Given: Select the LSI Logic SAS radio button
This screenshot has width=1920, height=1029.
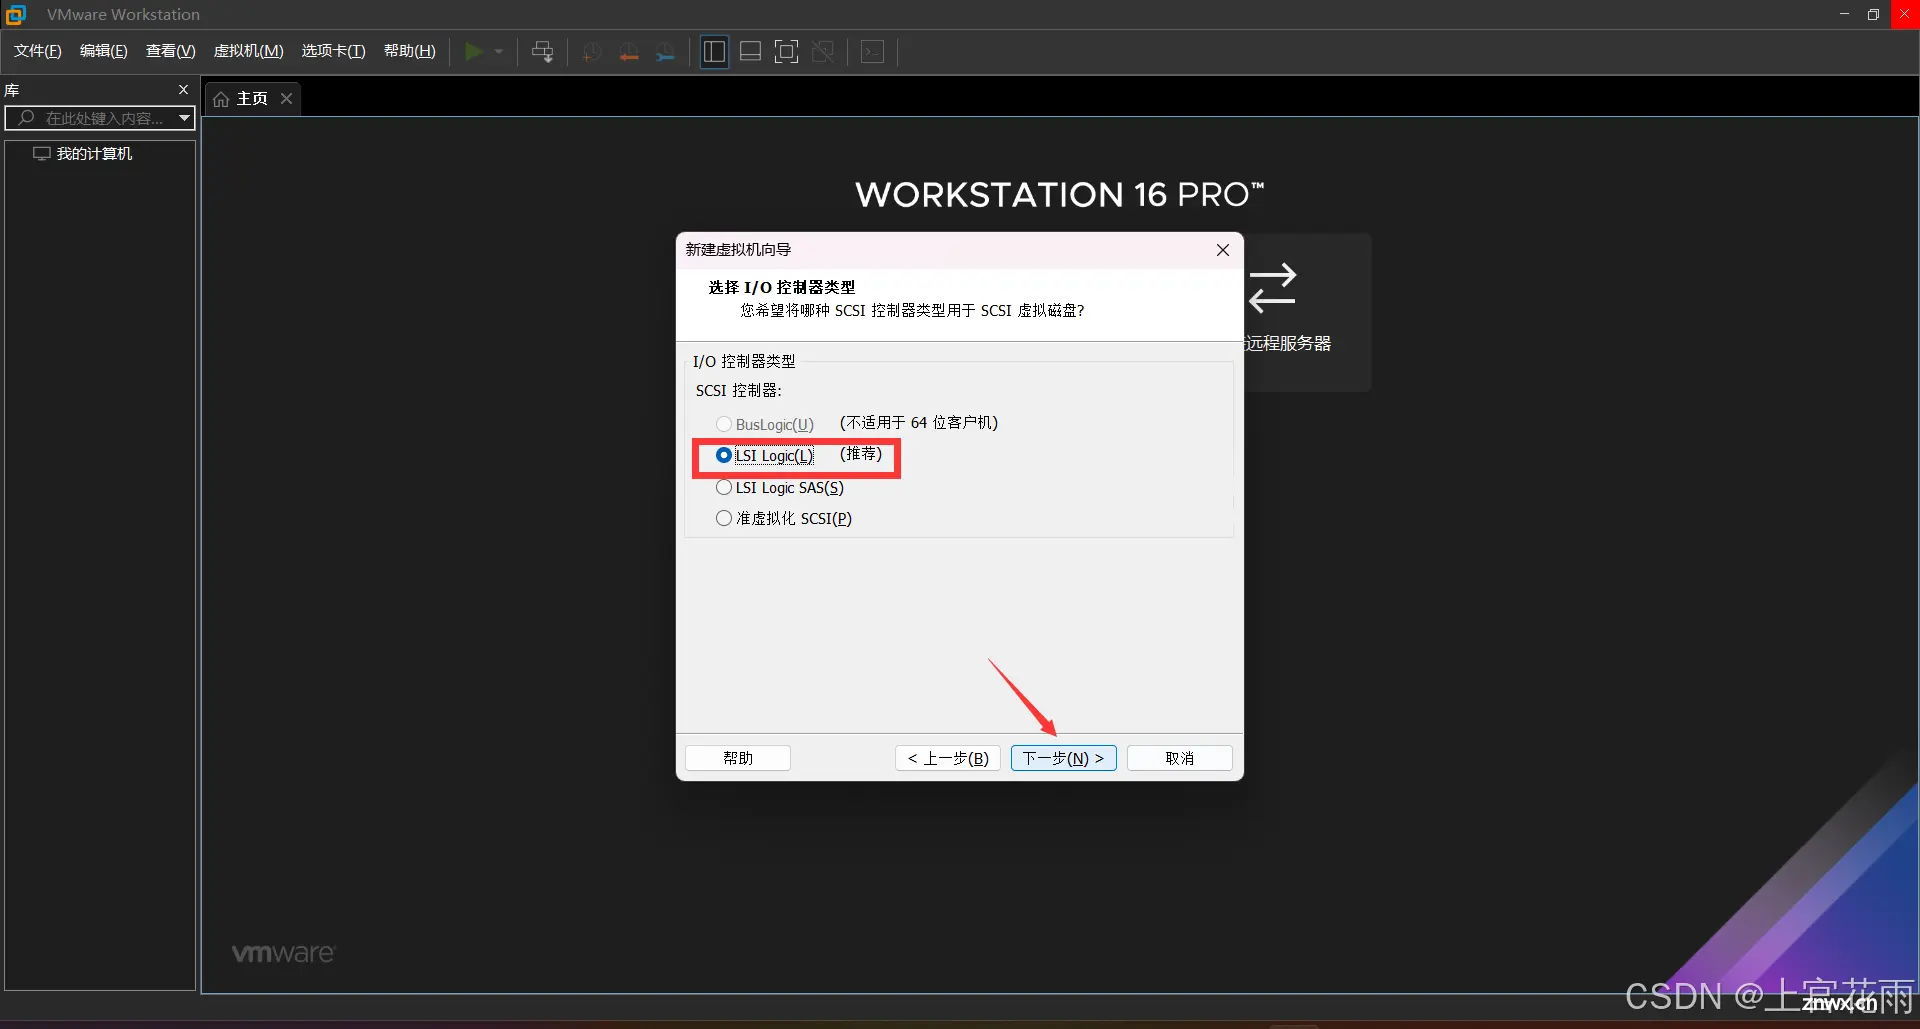Looking at the screenshot, I should [724, 487].
